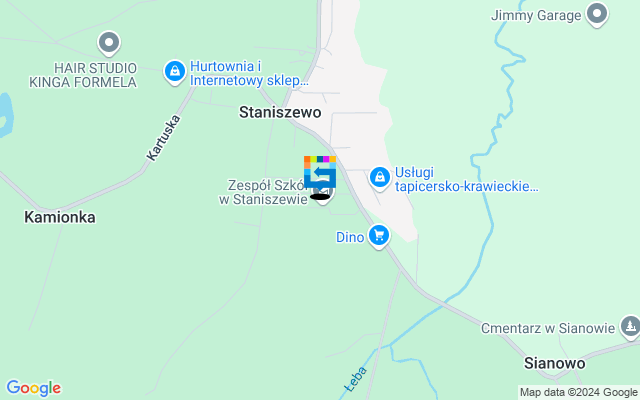640x400 pixels.
Task: Click the Sianowo village label
Action: click(x=554, y=363)
